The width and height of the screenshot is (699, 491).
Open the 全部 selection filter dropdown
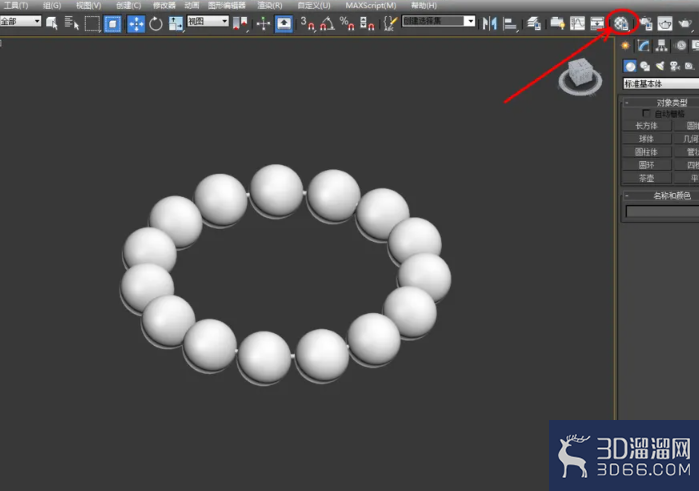(x=21, y=21)
